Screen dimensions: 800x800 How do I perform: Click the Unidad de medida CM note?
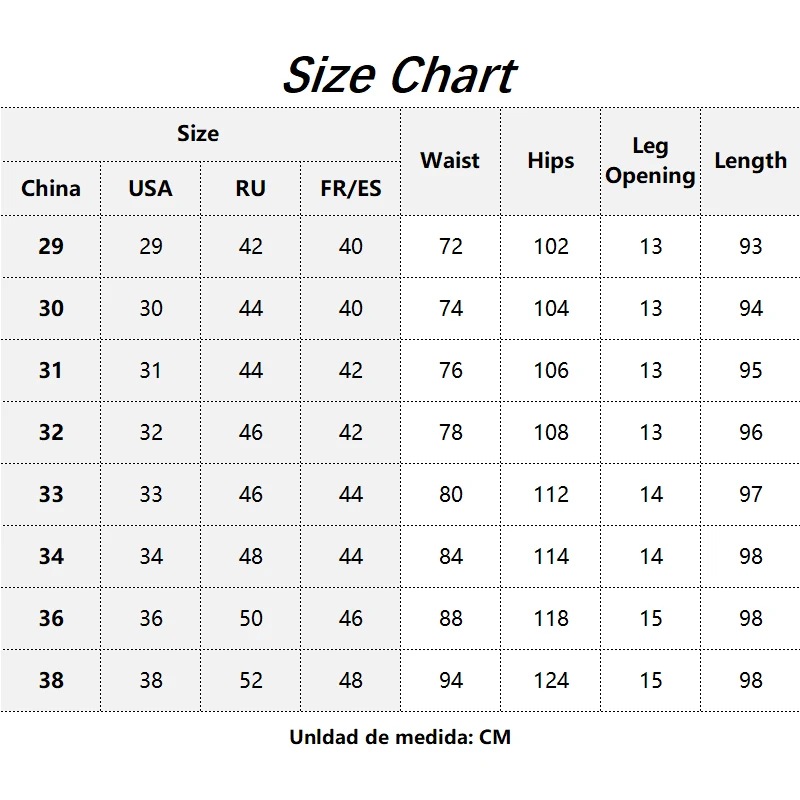pyautogui.click(x=399, y=738)
